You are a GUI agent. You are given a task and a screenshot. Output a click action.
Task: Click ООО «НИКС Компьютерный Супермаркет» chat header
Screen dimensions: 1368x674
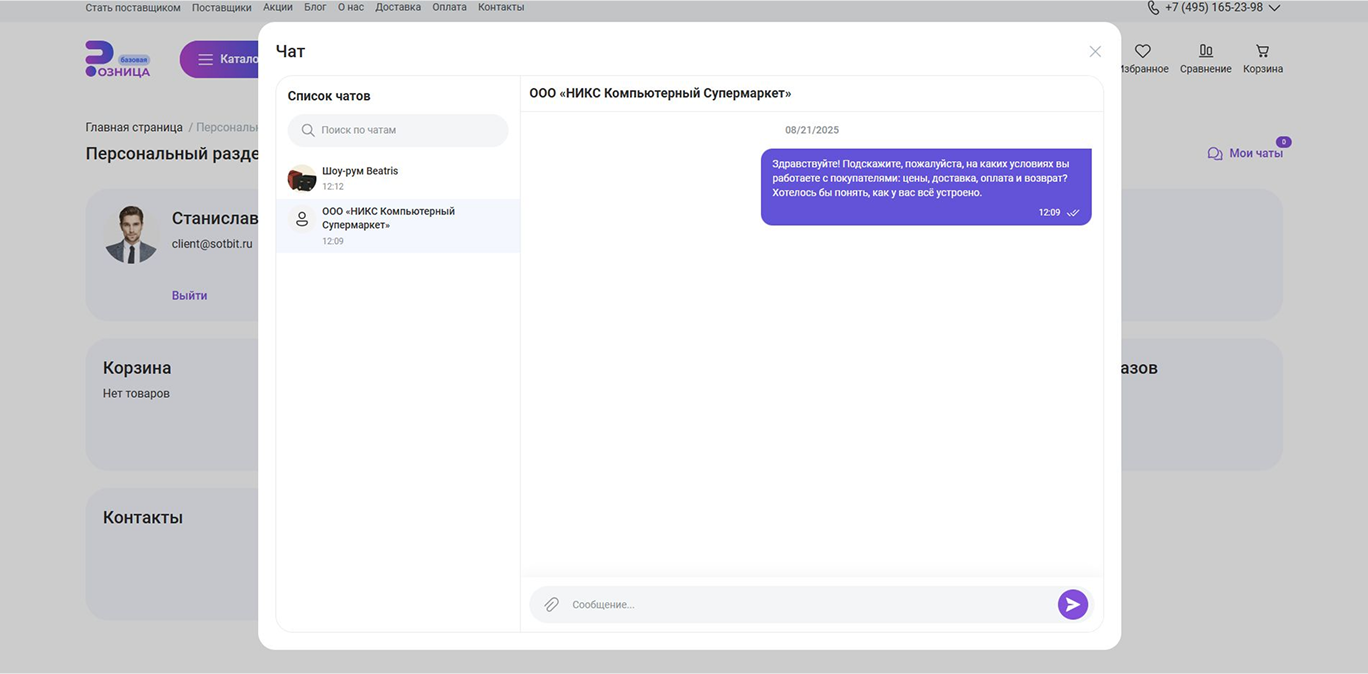(x=660, y=93)
